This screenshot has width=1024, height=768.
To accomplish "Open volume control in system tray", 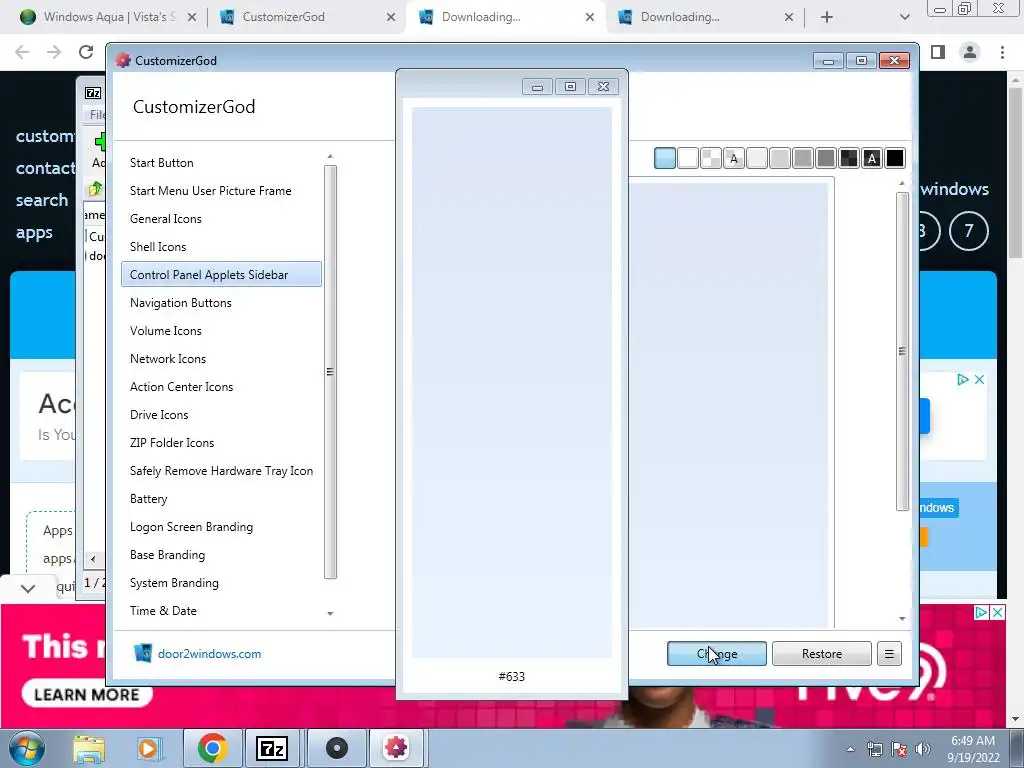I will [922, 749].
